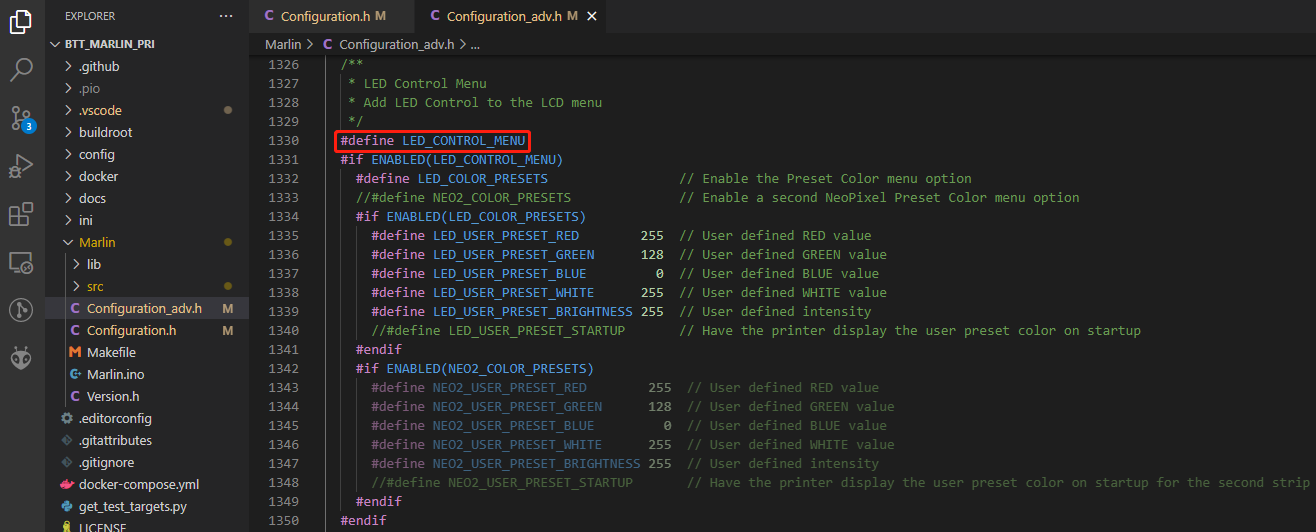1316x532 pixels.
Task: Open the Remote Explorer icon
Action: coord(21,262)
